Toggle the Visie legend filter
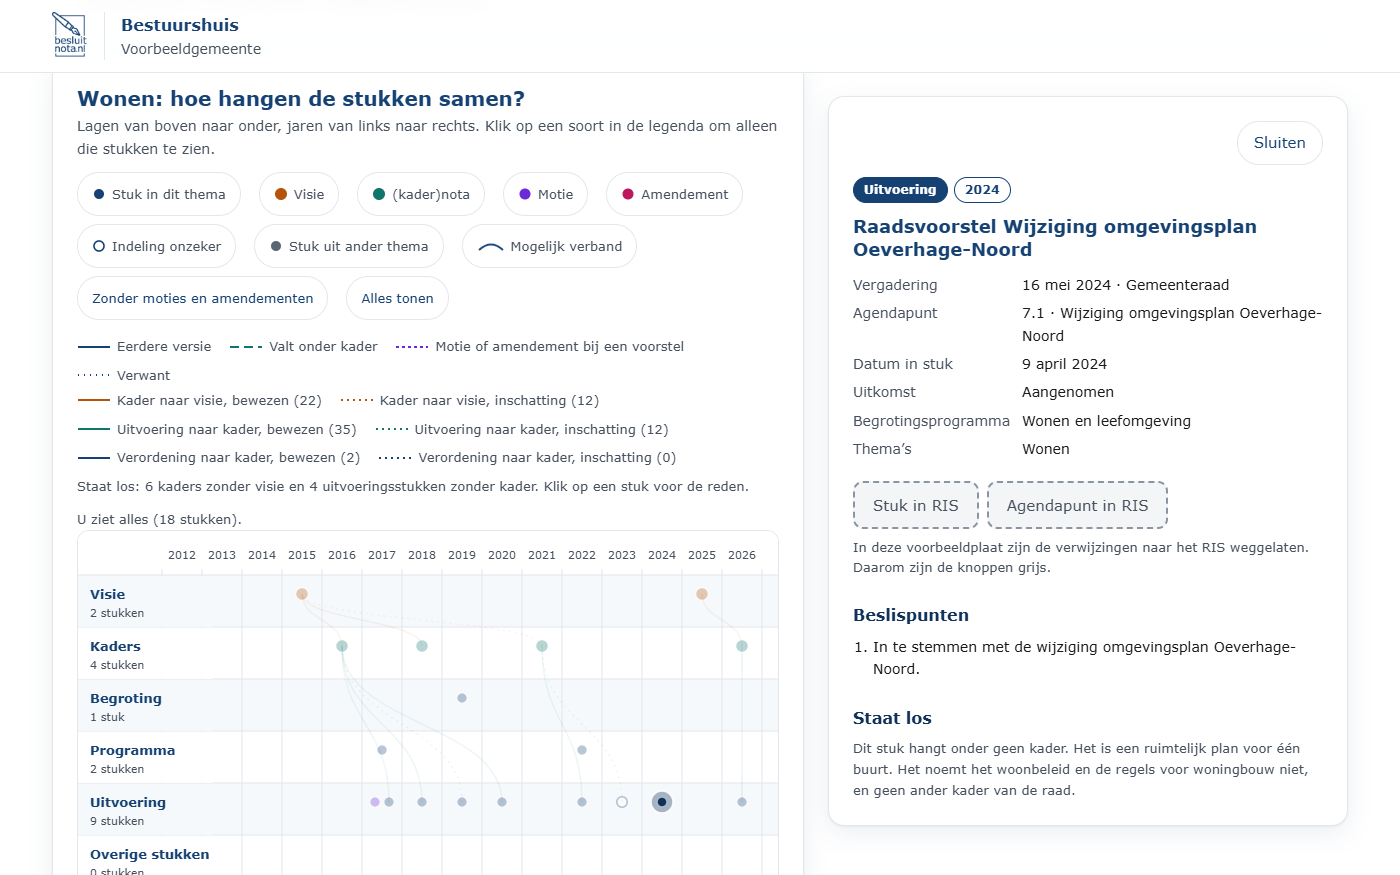 (x=299, y=194)
